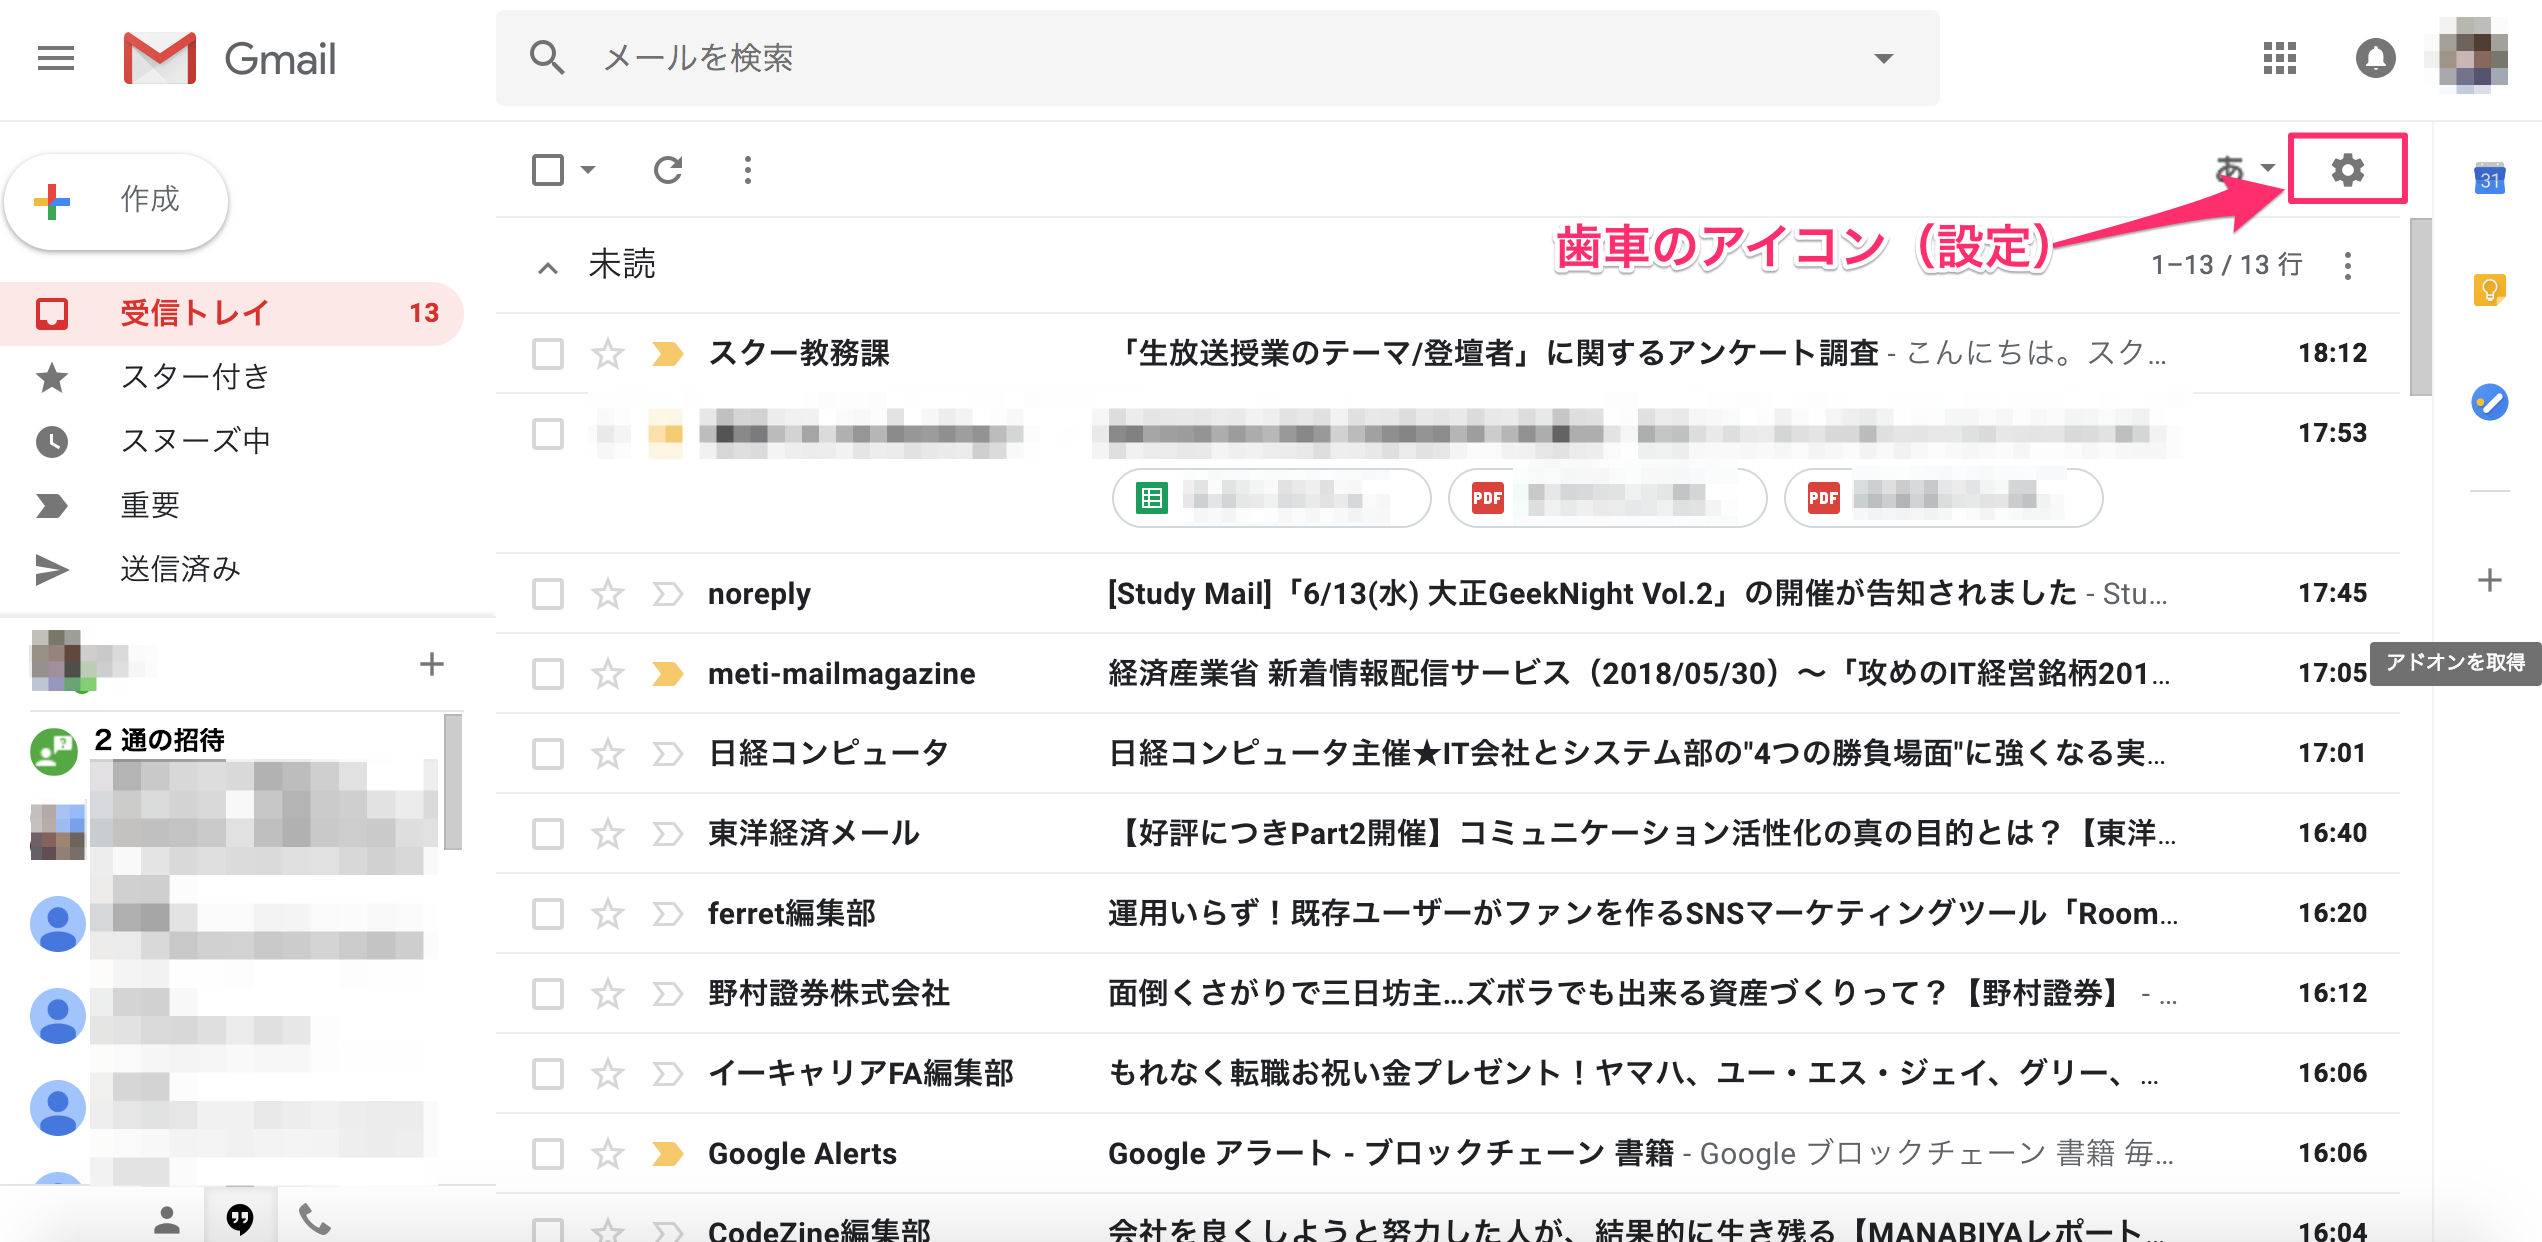Open the settings gear icon

(2348, 169)
